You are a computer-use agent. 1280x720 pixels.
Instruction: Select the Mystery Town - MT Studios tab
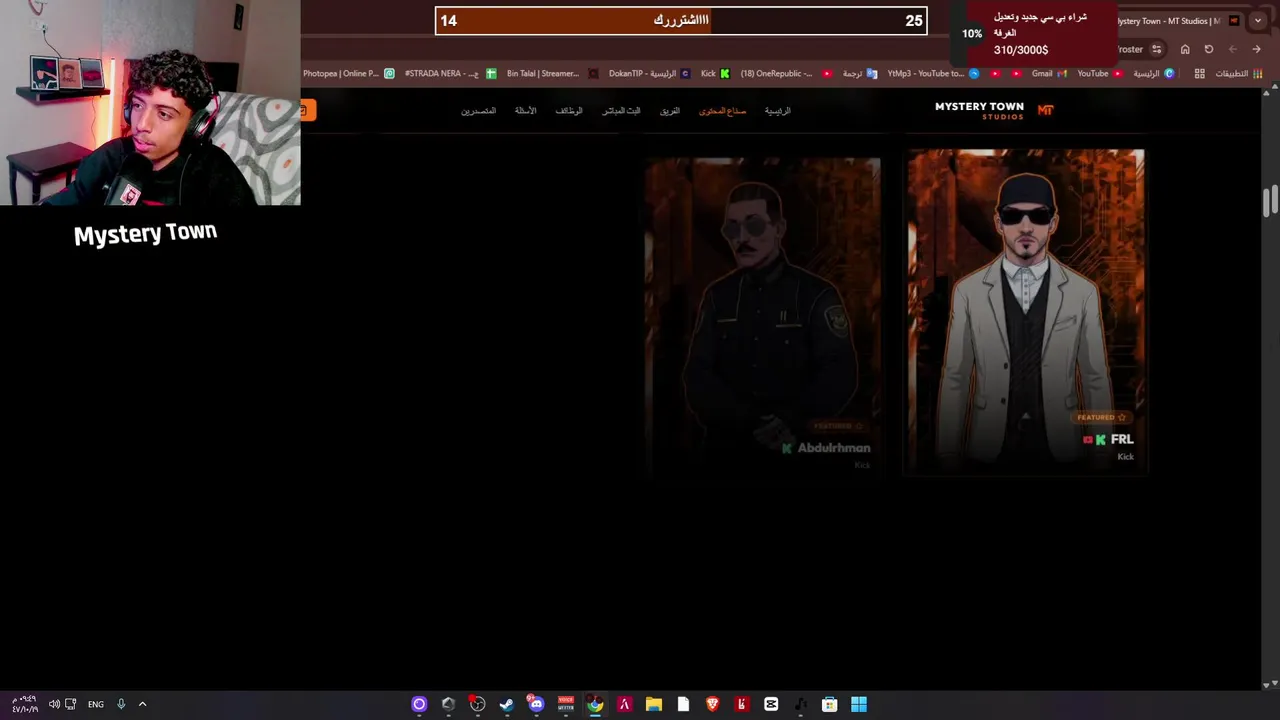pyautogui.click(x=1180, y=21)
